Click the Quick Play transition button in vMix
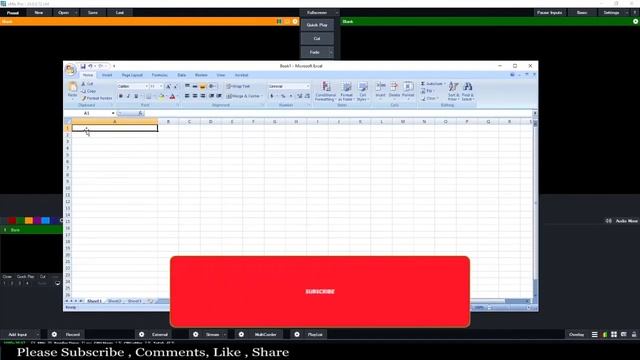The image size is (640, 360). point(317,25)
